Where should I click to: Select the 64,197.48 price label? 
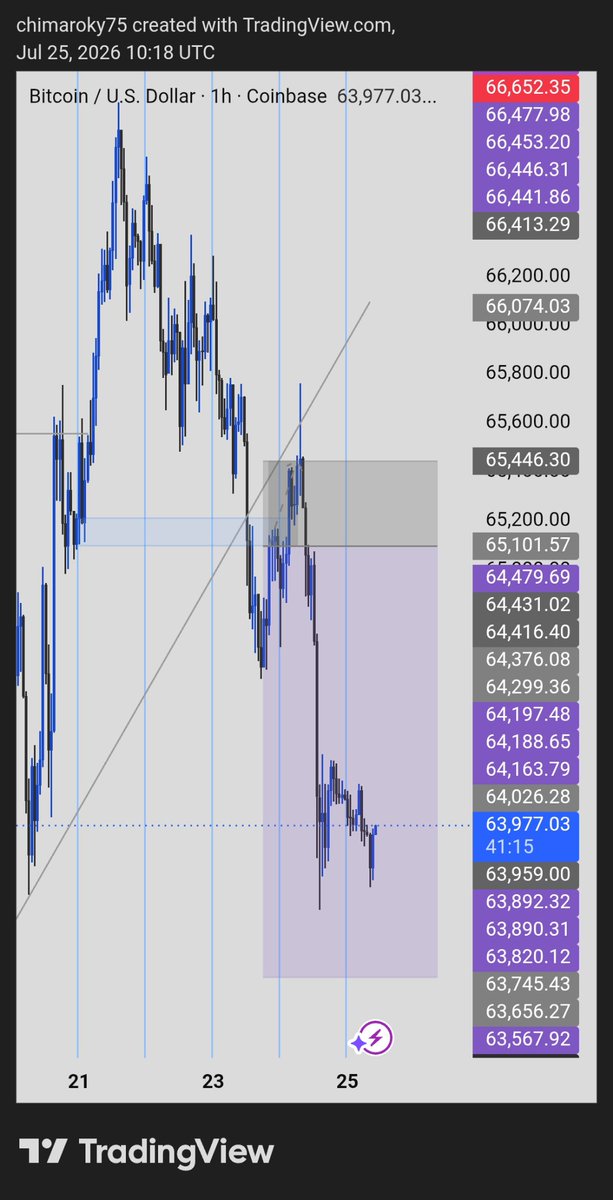(x=526, y=714)
